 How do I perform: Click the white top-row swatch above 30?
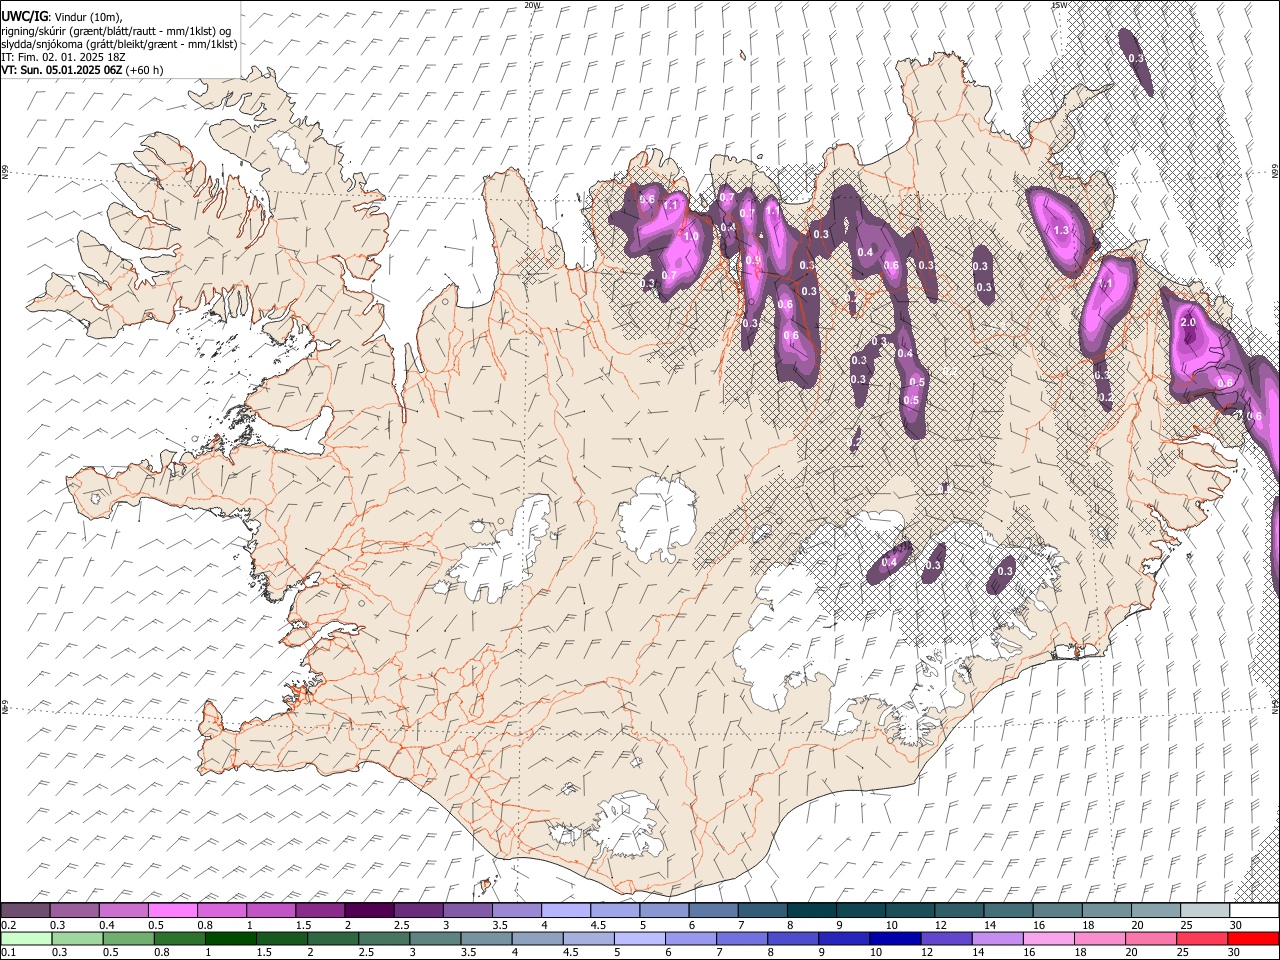pos(1254,910)
